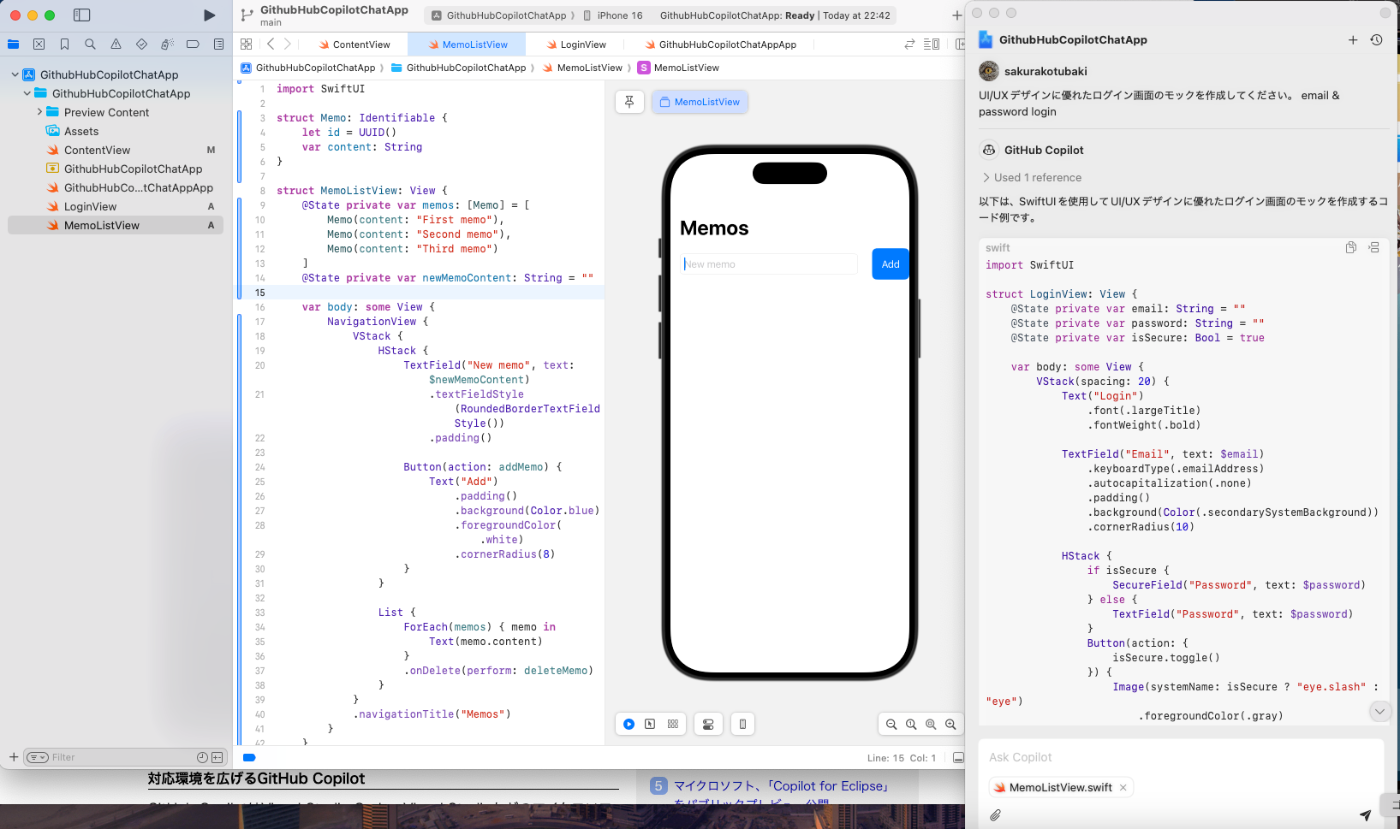Expand the Preview Content folder
This screenshot has height=829, width=1400.
40,112
